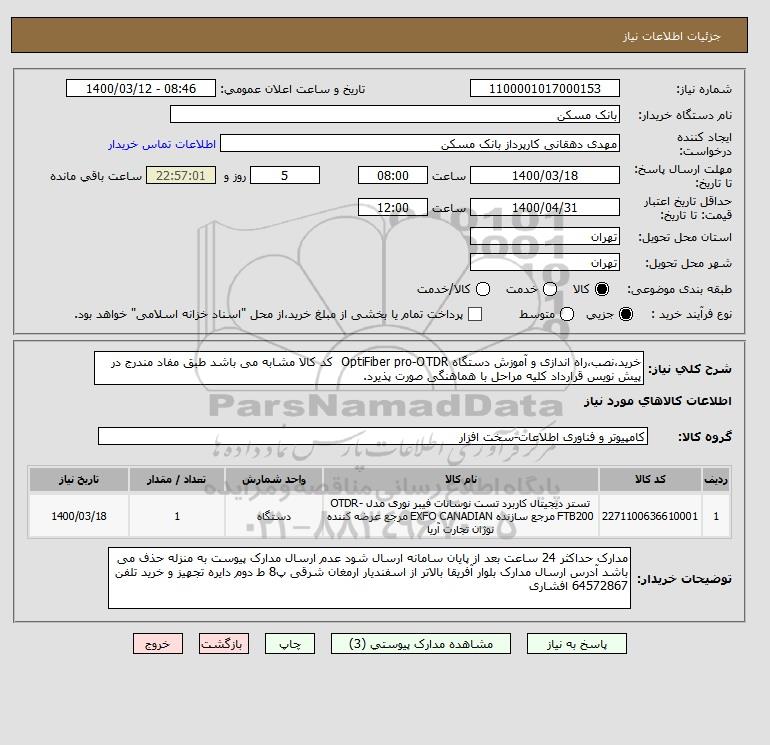Click the بانک مسکن buyer name field
The height and width of the screenshot is (745, 770).
[395, 114]
